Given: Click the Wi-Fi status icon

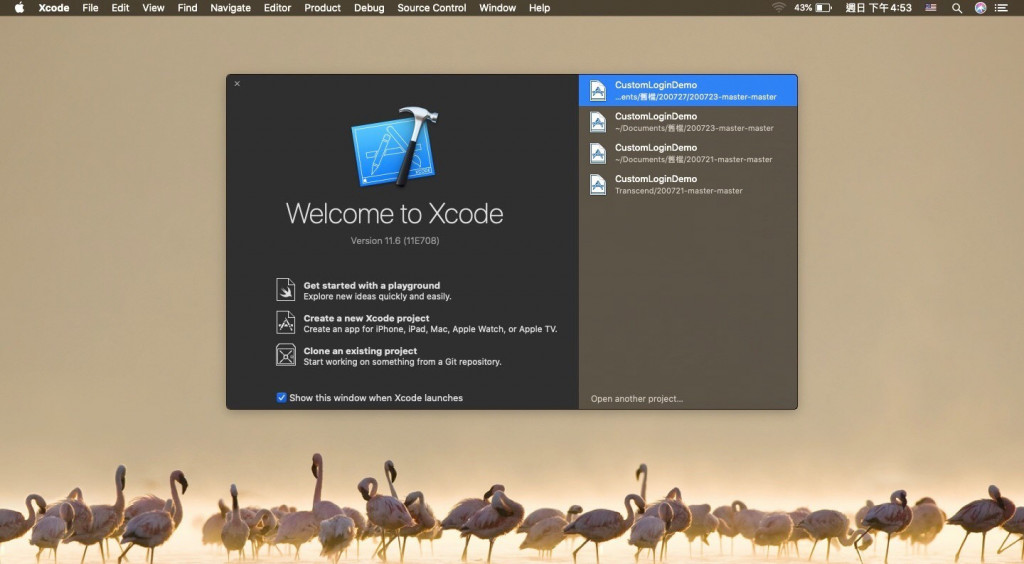Looking at the screenshot, I should pos(778,8).
